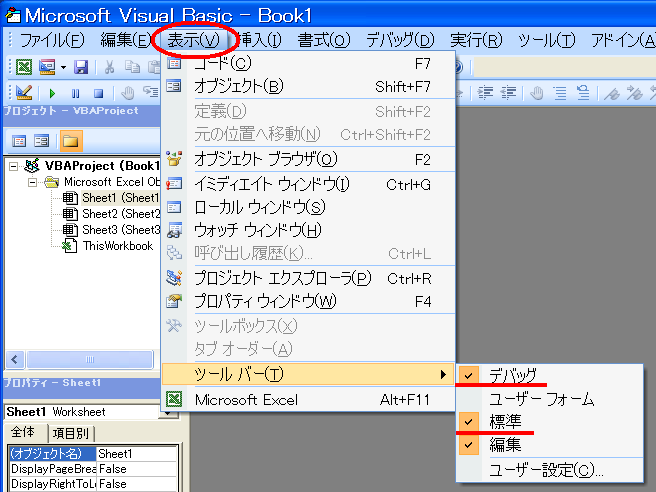Viewport: 656px width, 492px height.
Task: Check the ユーザー フォーム toolbar option
Action: (550, 399)
